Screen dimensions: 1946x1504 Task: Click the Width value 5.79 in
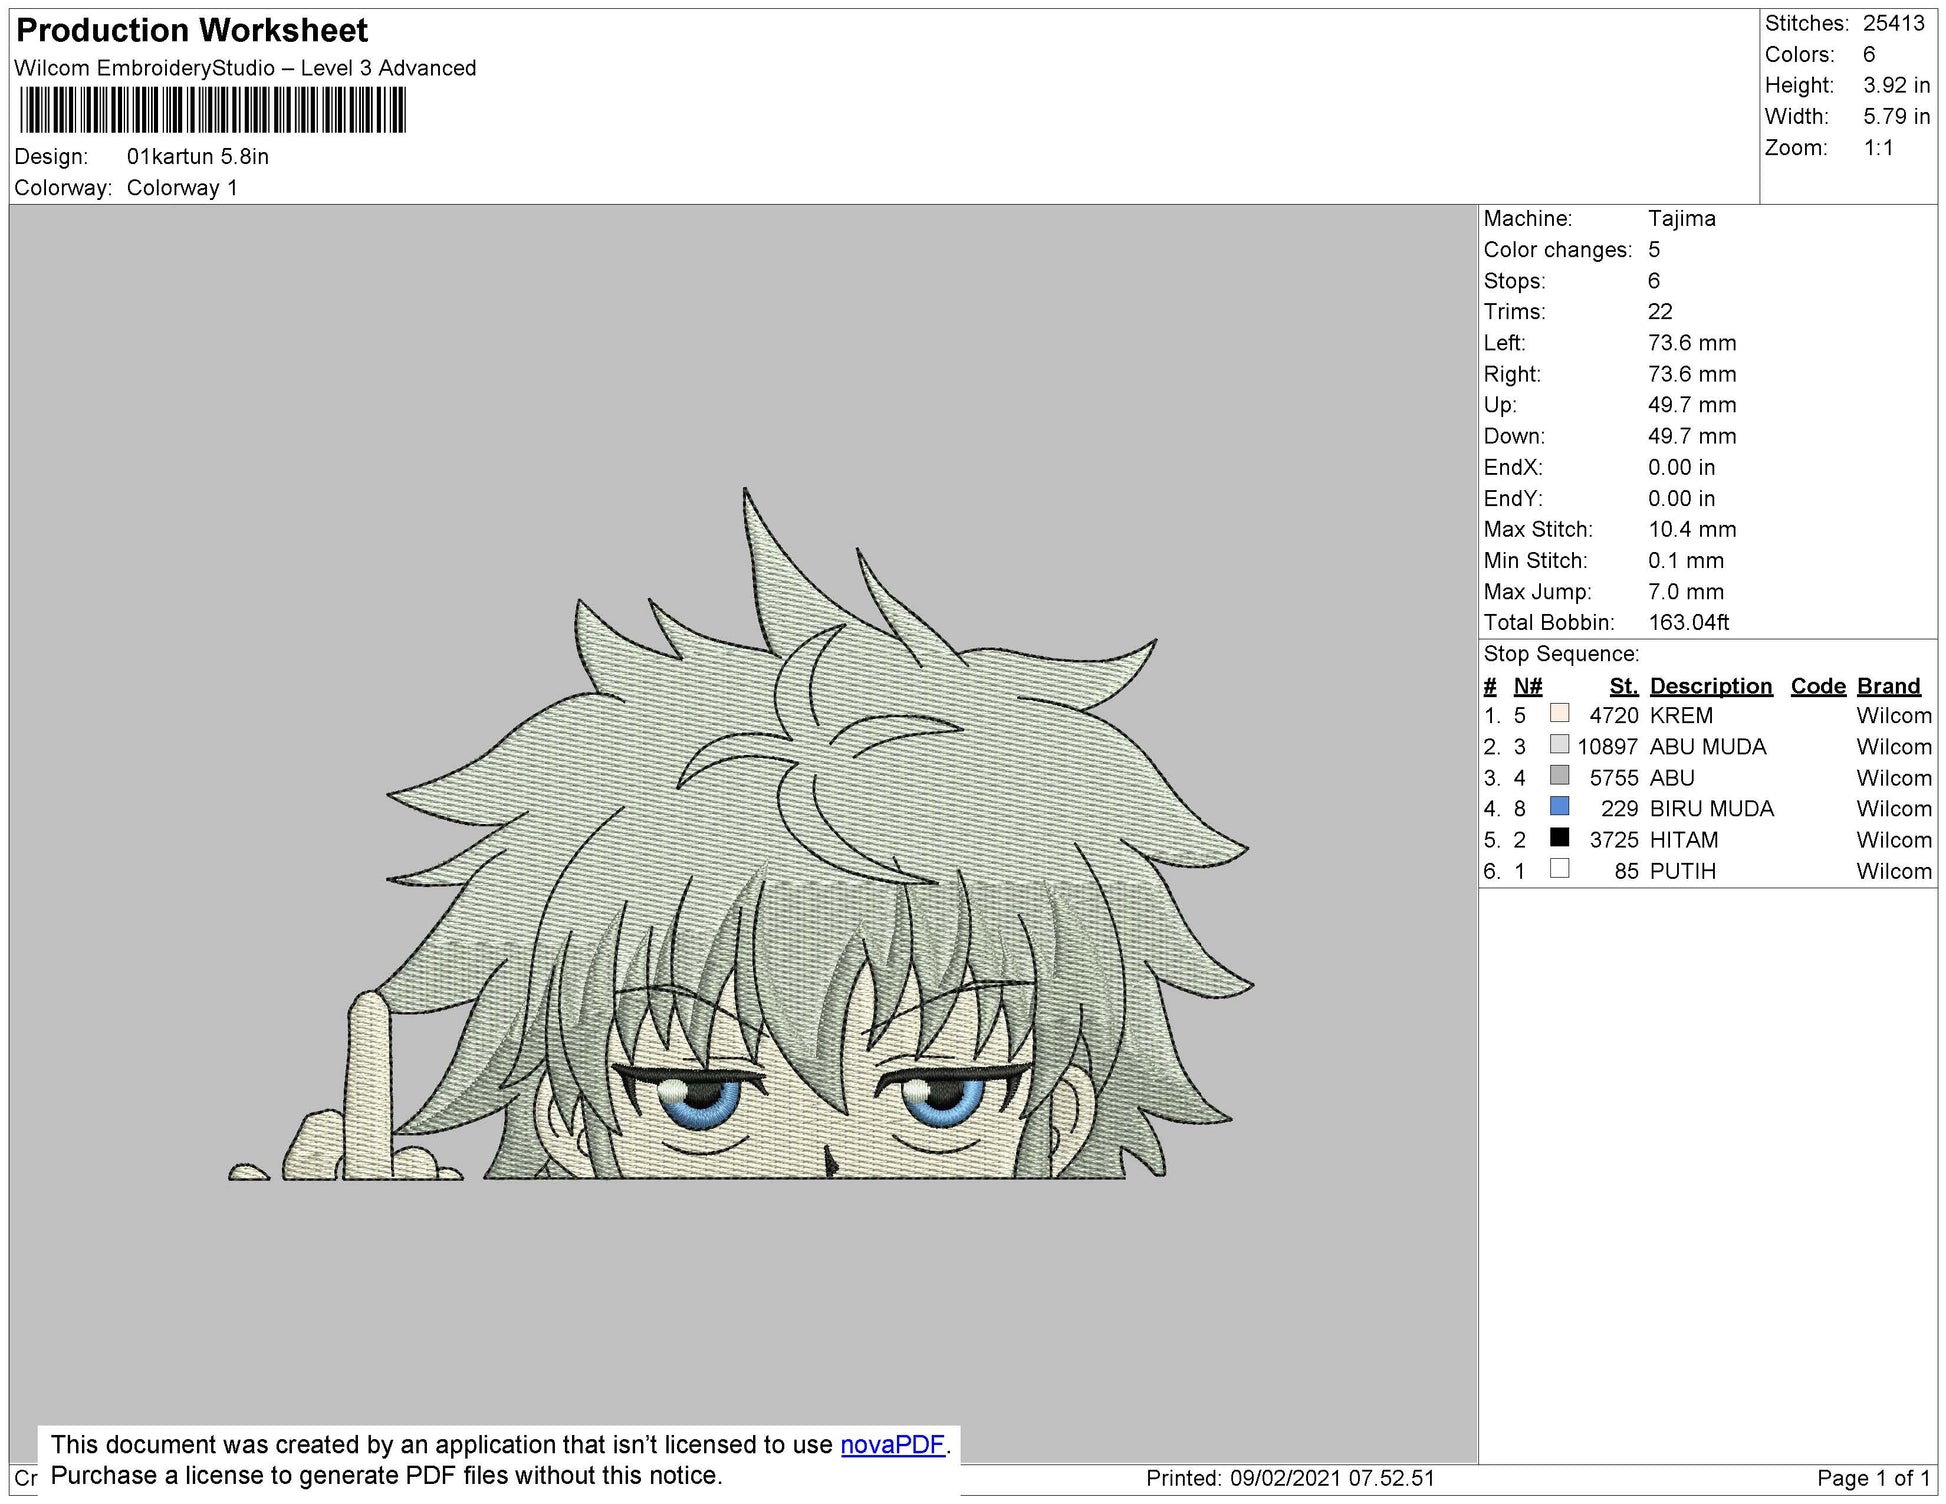1896,116
